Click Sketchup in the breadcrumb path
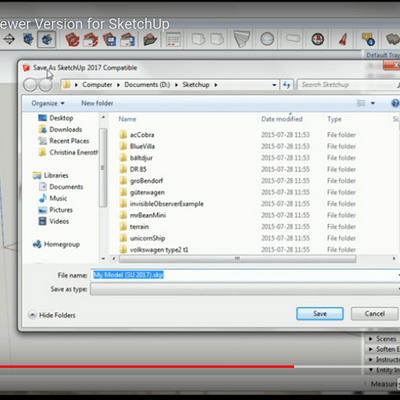This screenshot has height=400, width=400. (196, 85)
